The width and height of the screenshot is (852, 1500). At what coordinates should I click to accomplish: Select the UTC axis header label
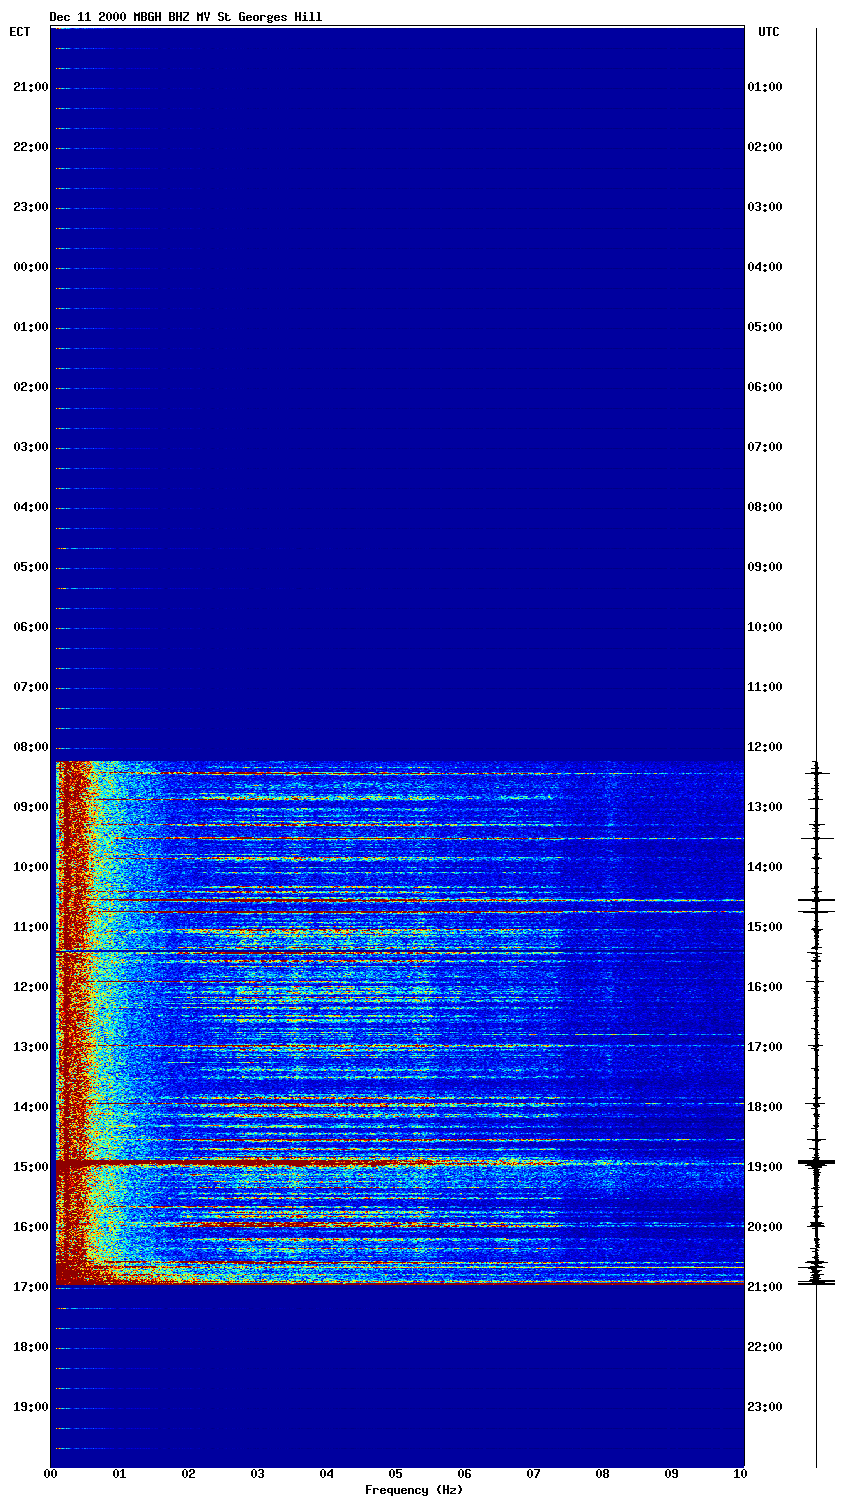(x=768, y=32)
